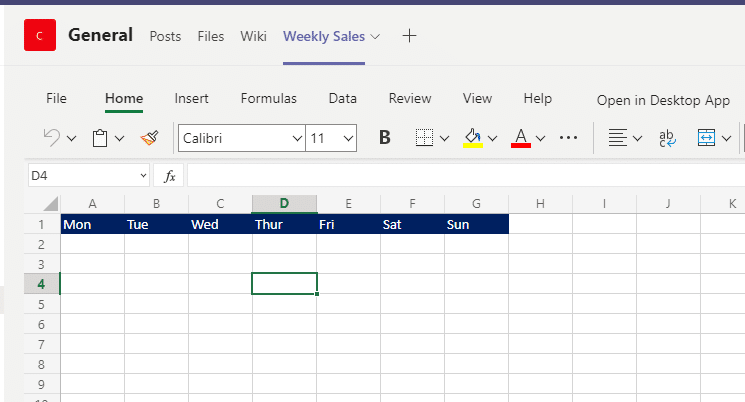Apply the yellow fill color swatch
The height and width of the screenshot is (402, 745).
(473, 138)
